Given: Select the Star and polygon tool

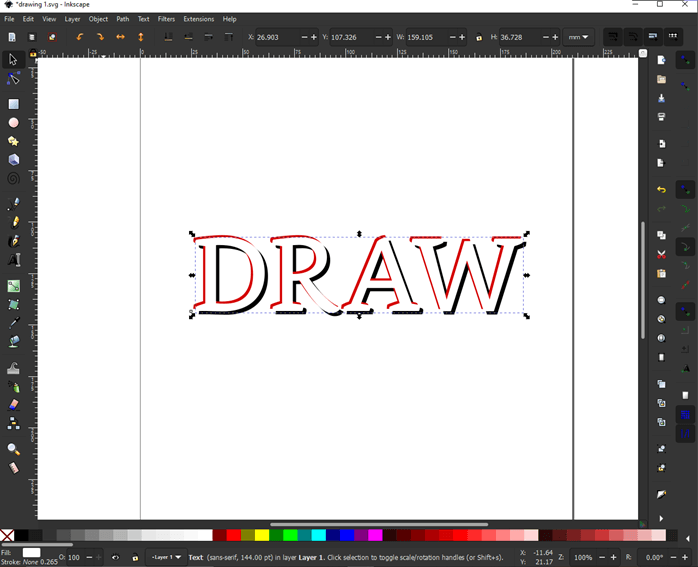Looking at the screenshot, I should pos(13,142).
